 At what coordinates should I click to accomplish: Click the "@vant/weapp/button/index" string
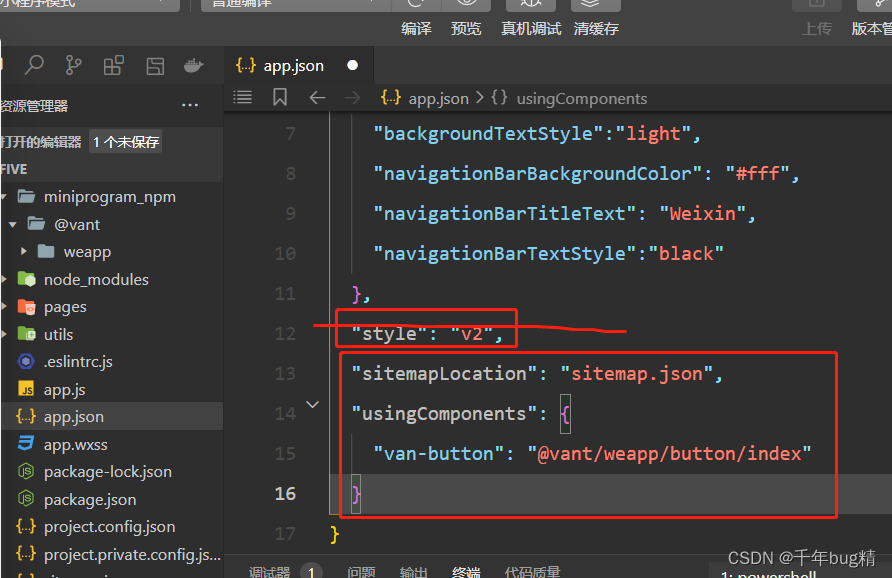click(x=669, y=453)
